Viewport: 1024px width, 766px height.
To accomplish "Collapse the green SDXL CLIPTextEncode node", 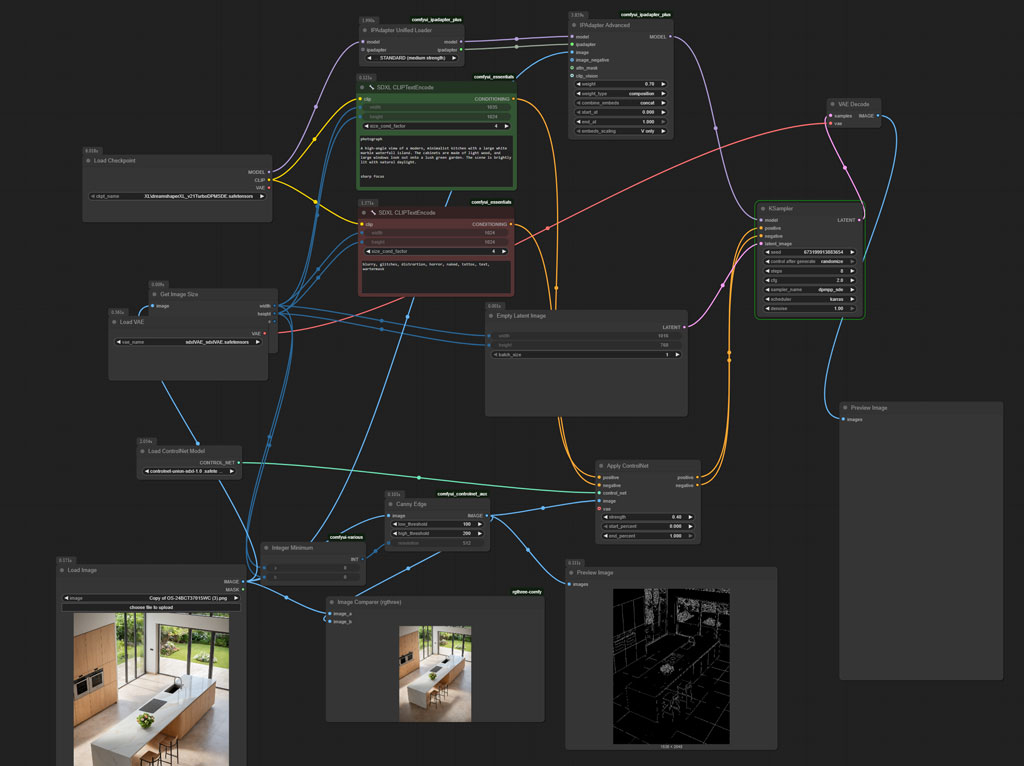I will tap(362, 88).
